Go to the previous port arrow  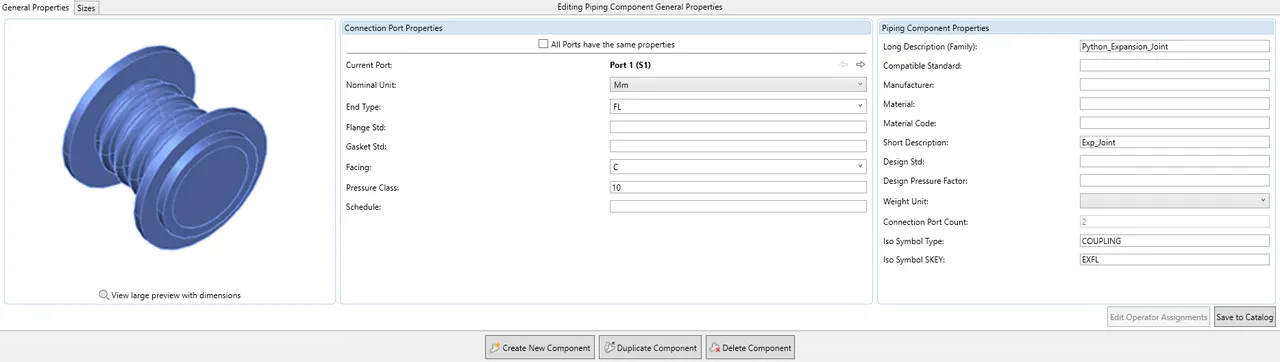(843, 65)
